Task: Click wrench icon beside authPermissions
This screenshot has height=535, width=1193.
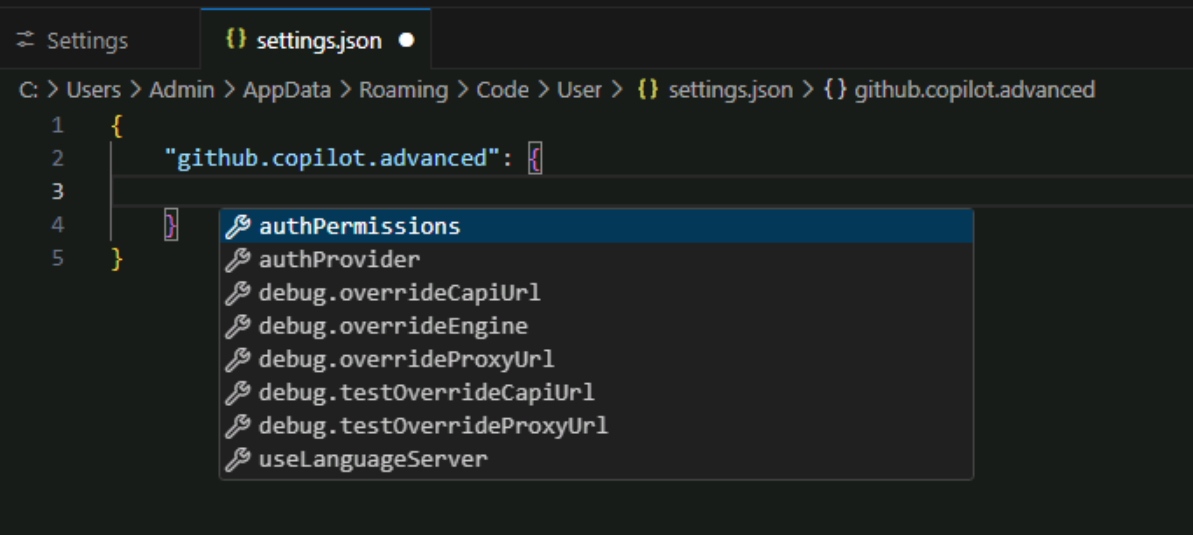Action: click(238, 227)
